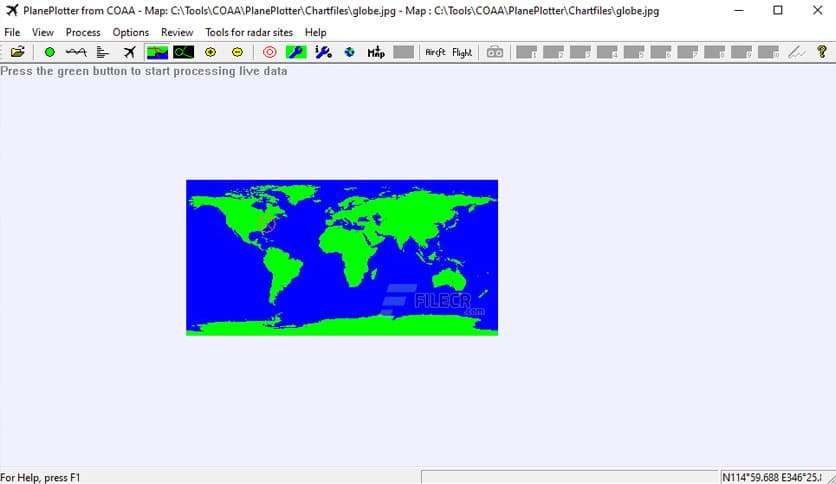This screenshot has width=836, height=484.
Task: Open the Process menu
Action: pos(83,33)
